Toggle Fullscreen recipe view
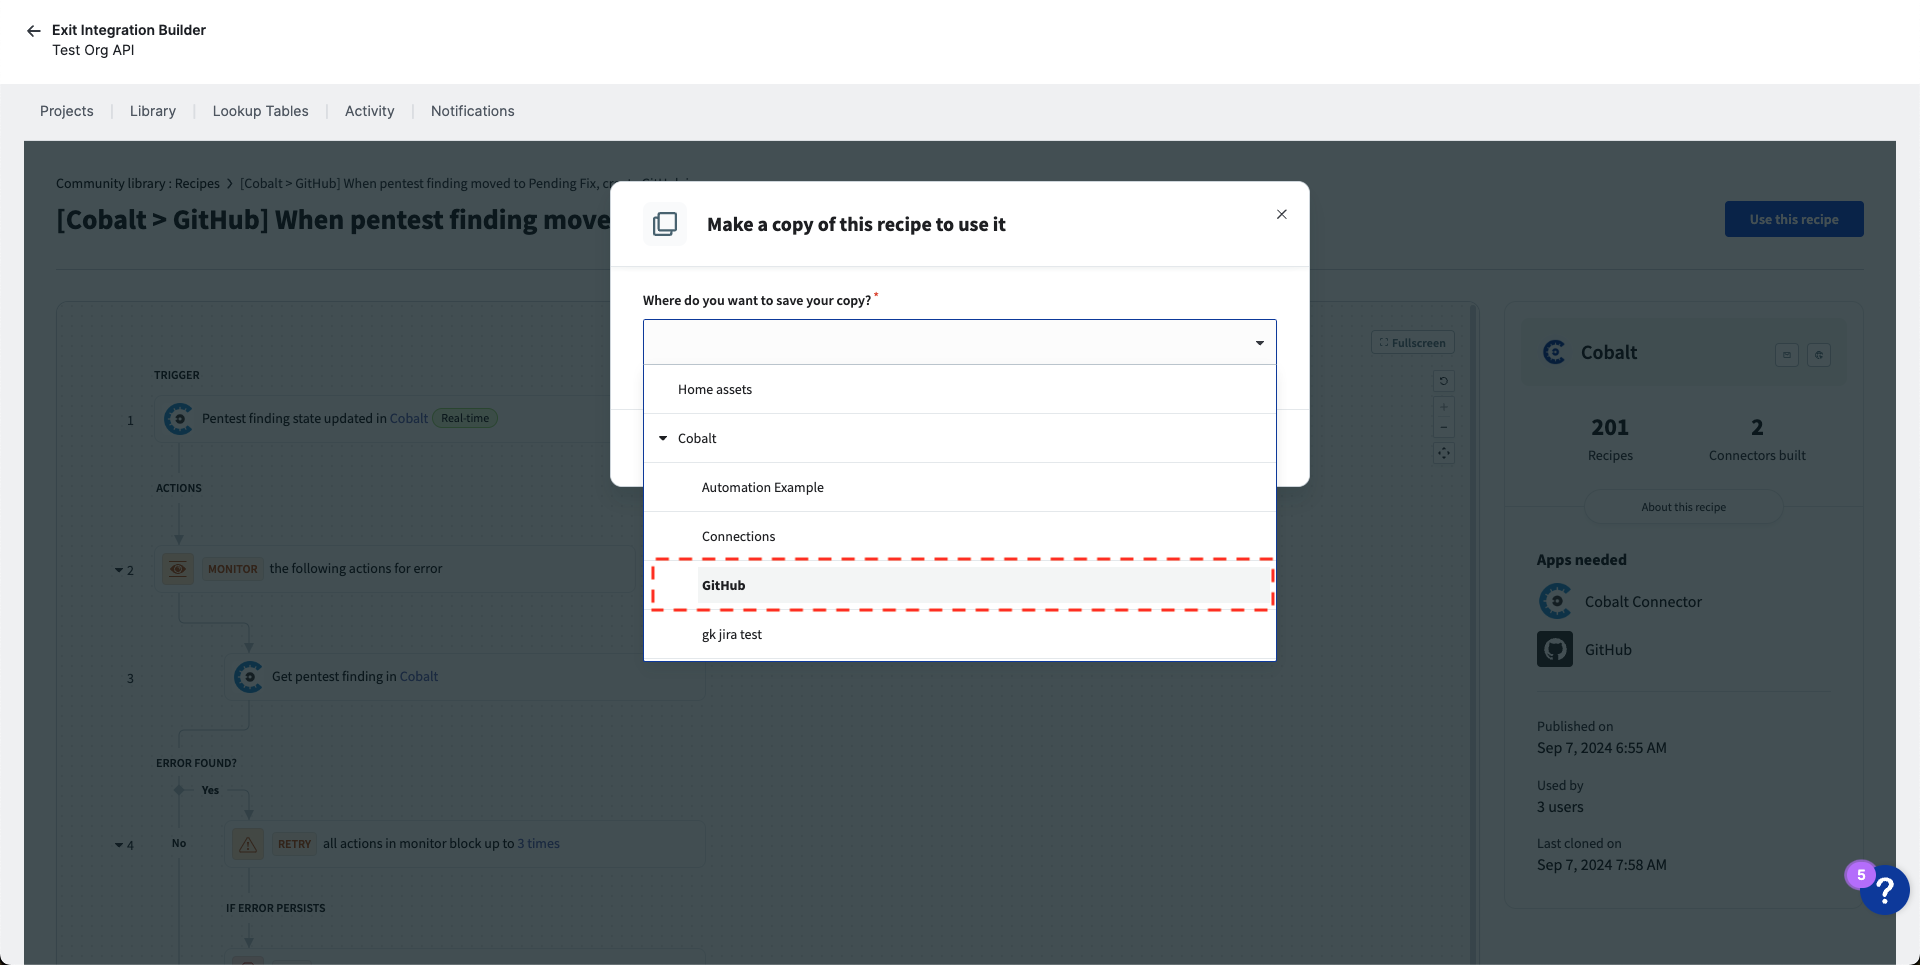Screen dimensions: 1920x965 pos(1413,342)
